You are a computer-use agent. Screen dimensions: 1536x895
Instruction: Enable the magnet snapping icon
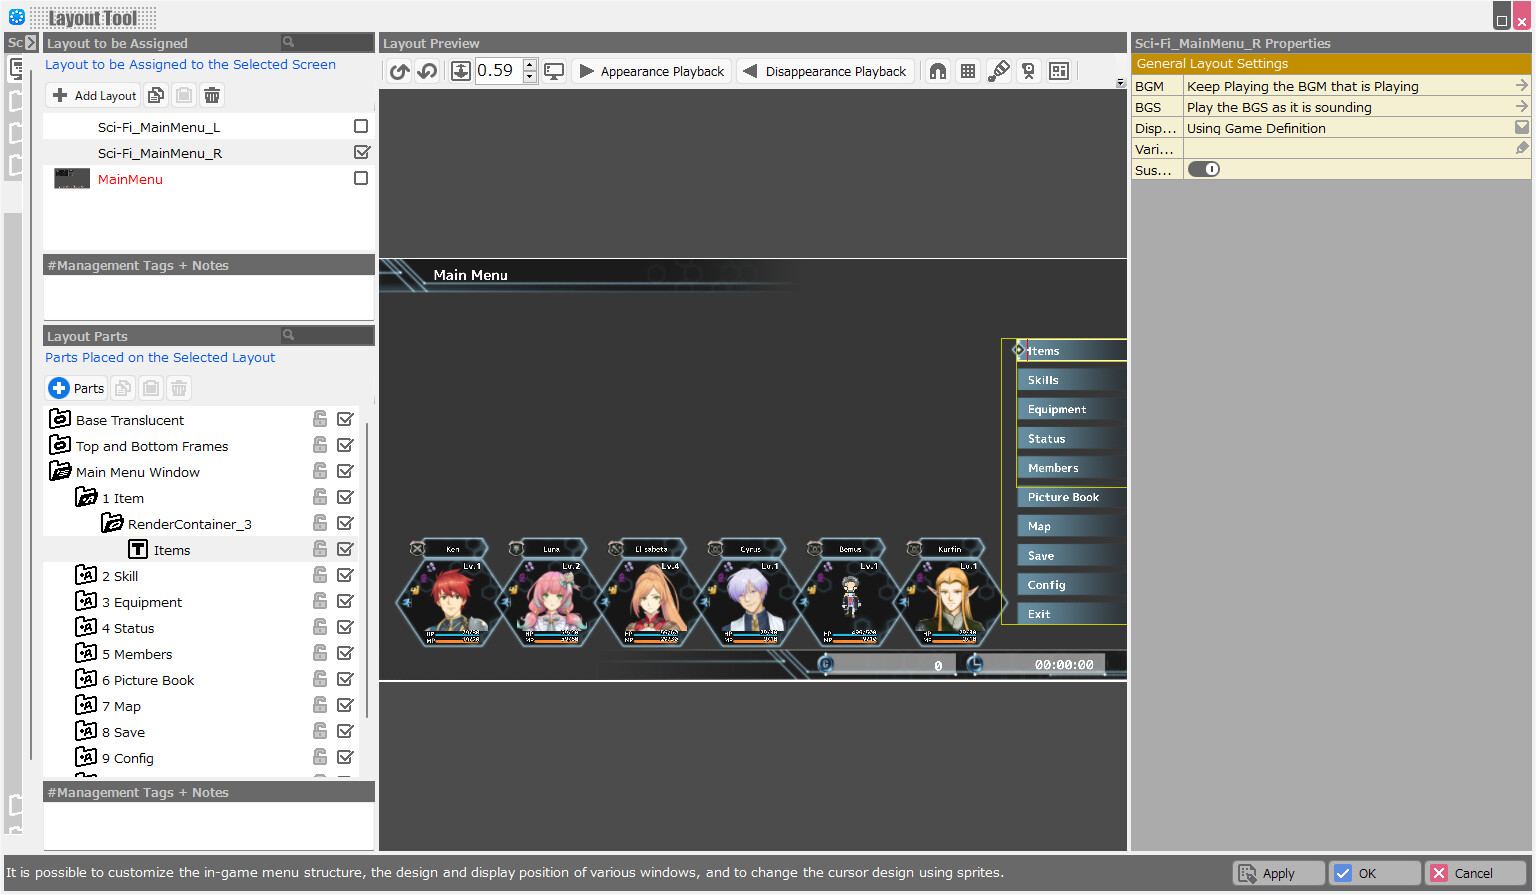point(937,71)
